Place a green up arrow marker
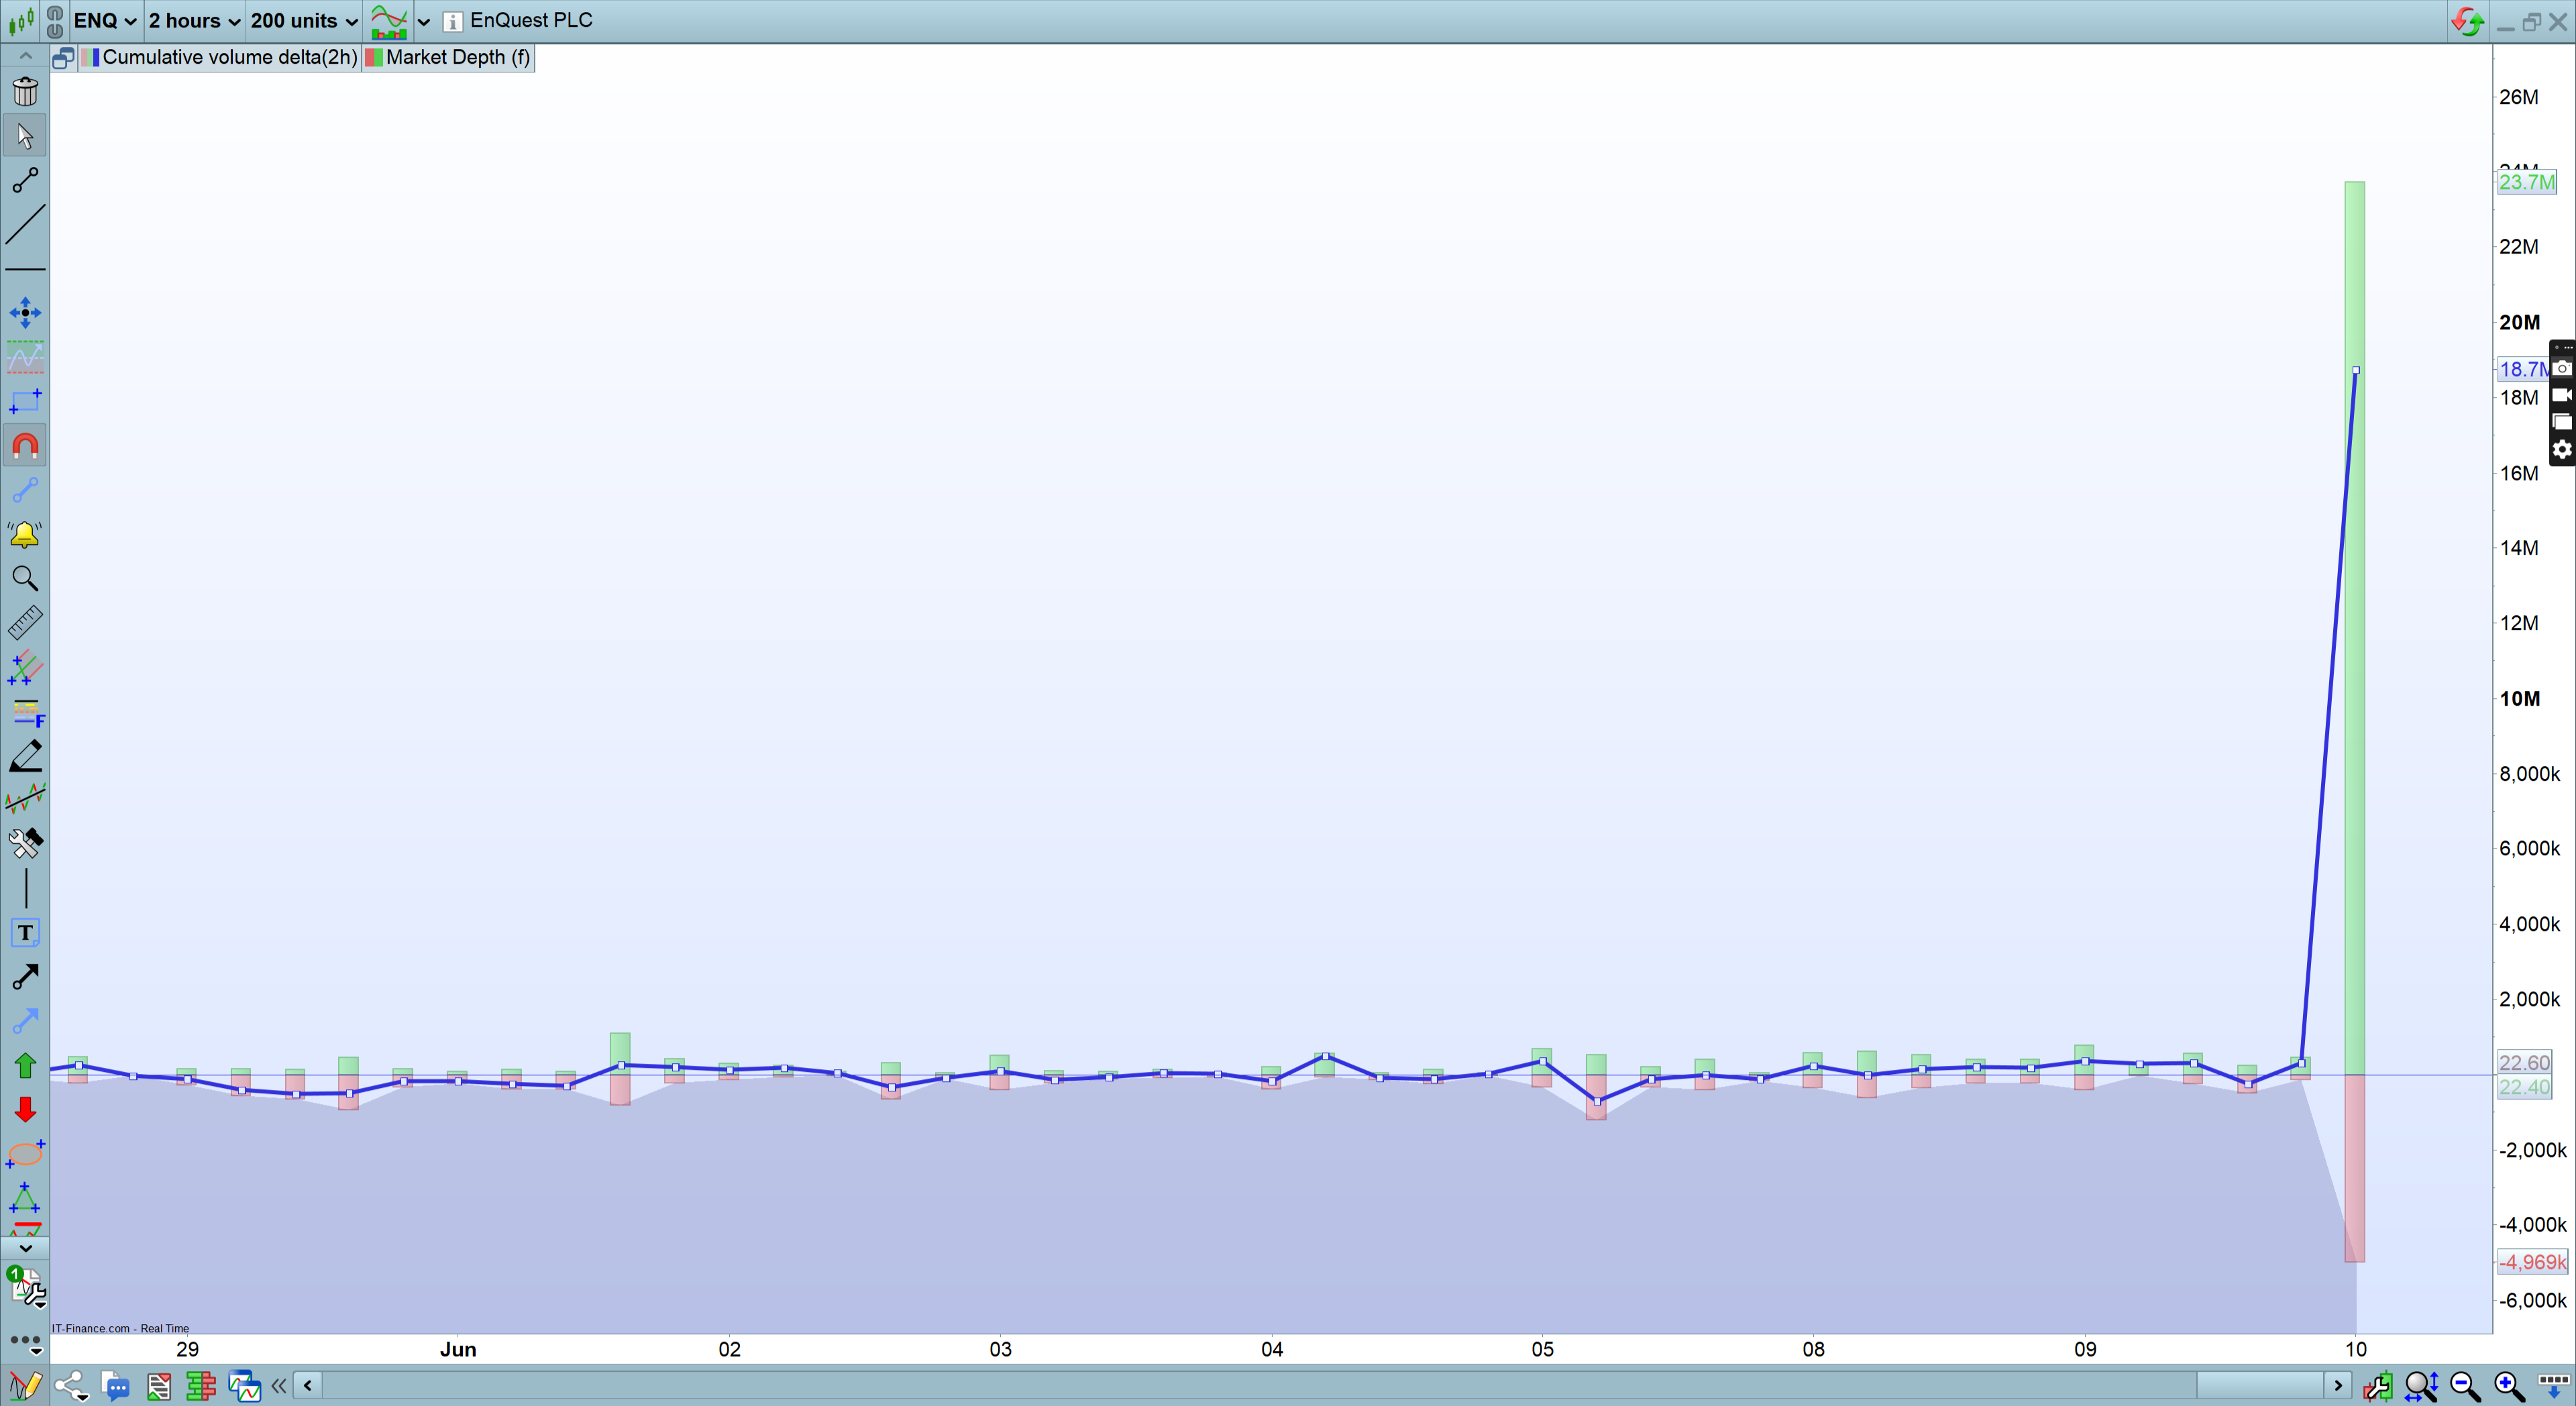 [x=25, y=1065]
